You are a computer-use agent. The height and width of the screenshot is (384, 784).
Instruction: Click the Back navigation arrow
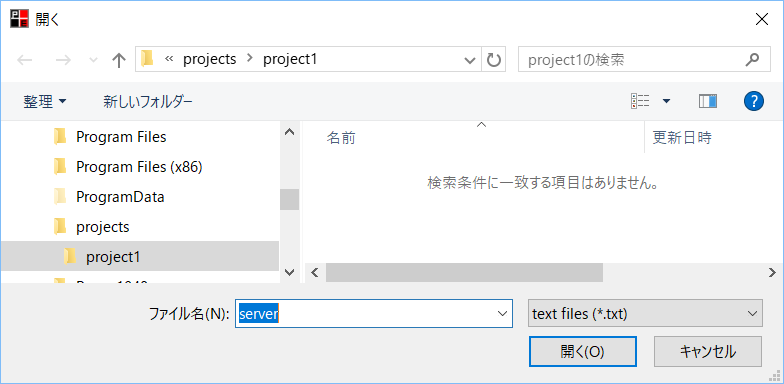point(25,60)
